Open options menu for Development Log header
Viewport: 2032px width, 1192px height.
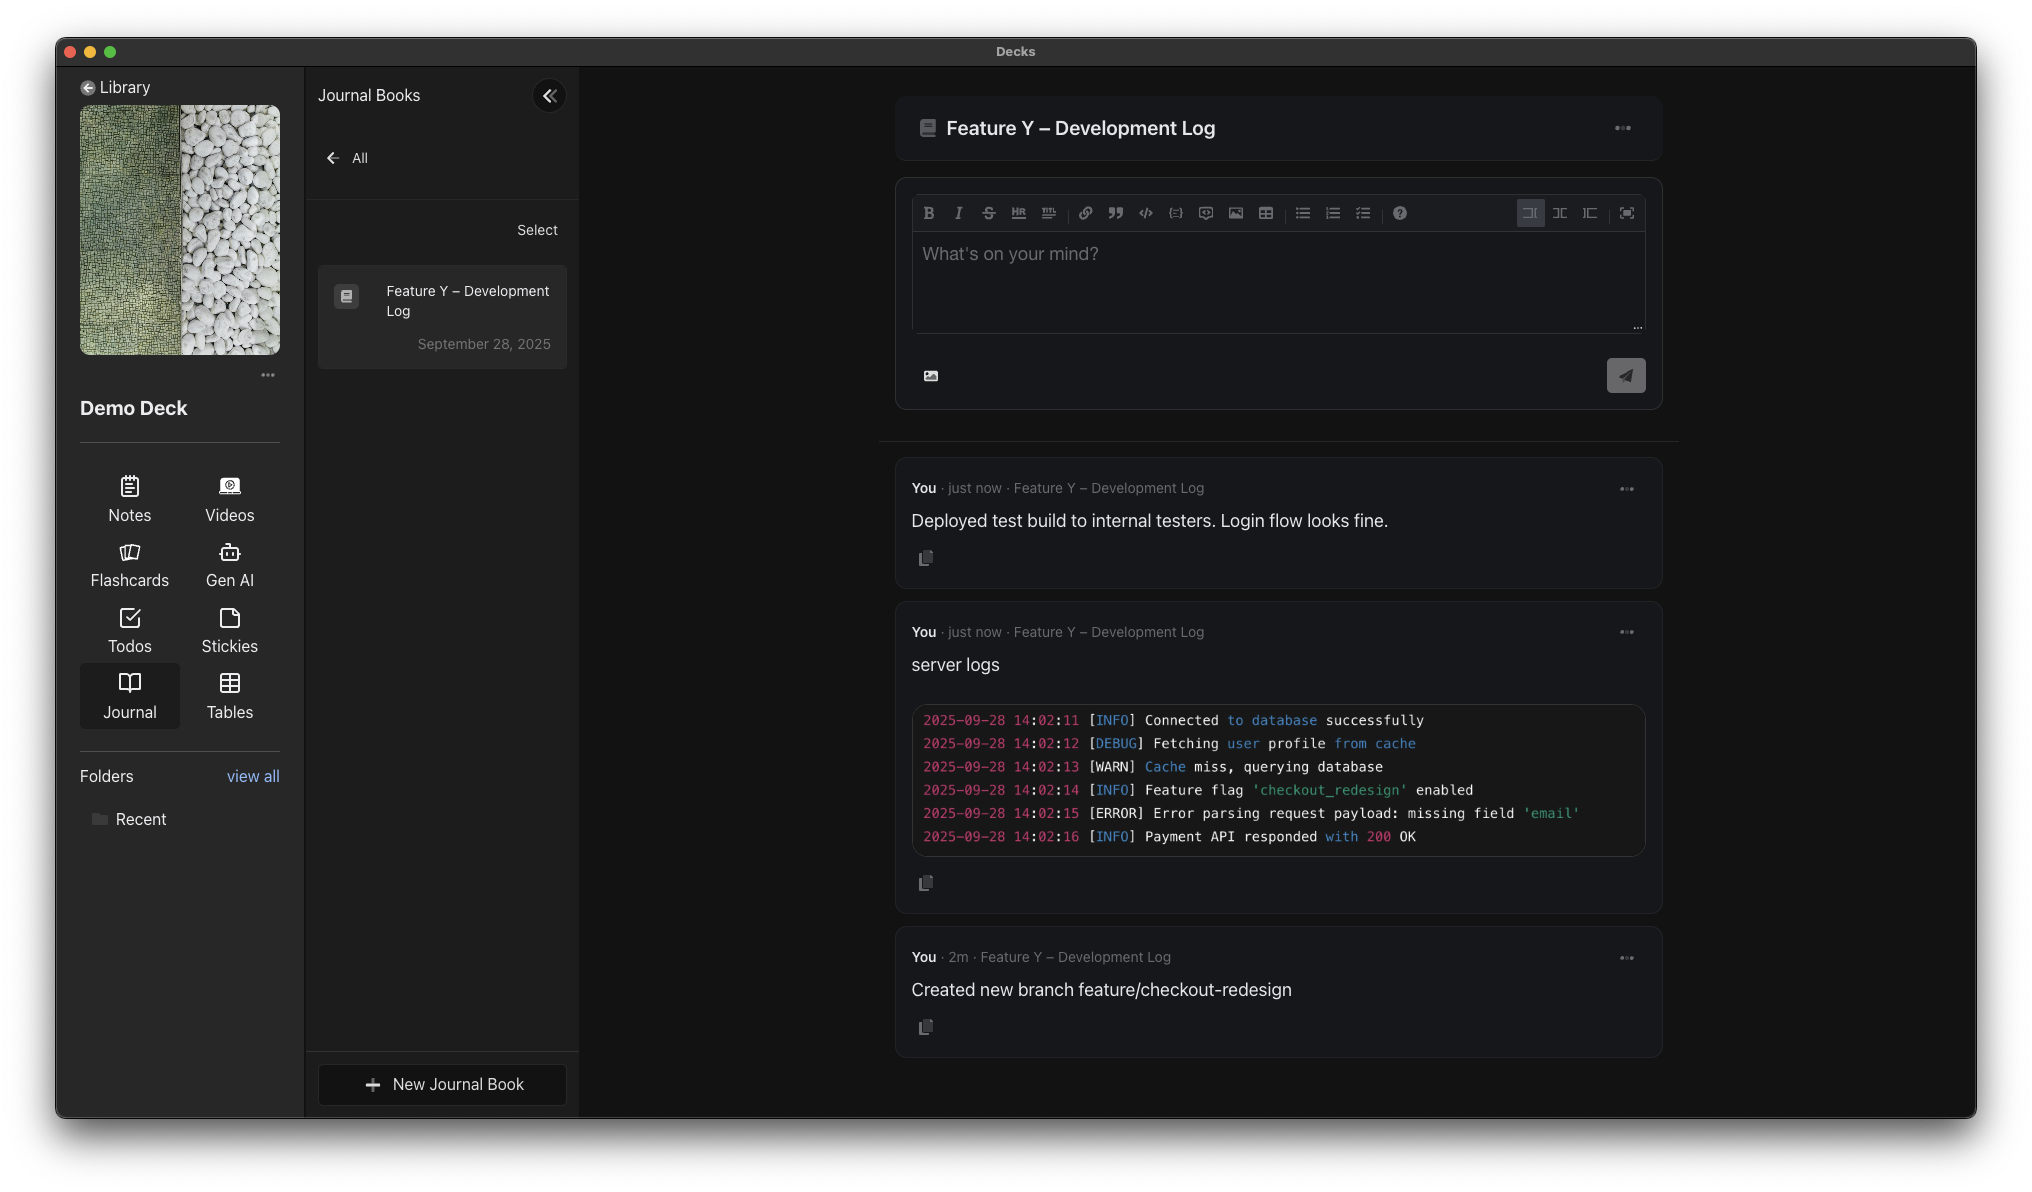(x=1622, y=128)
